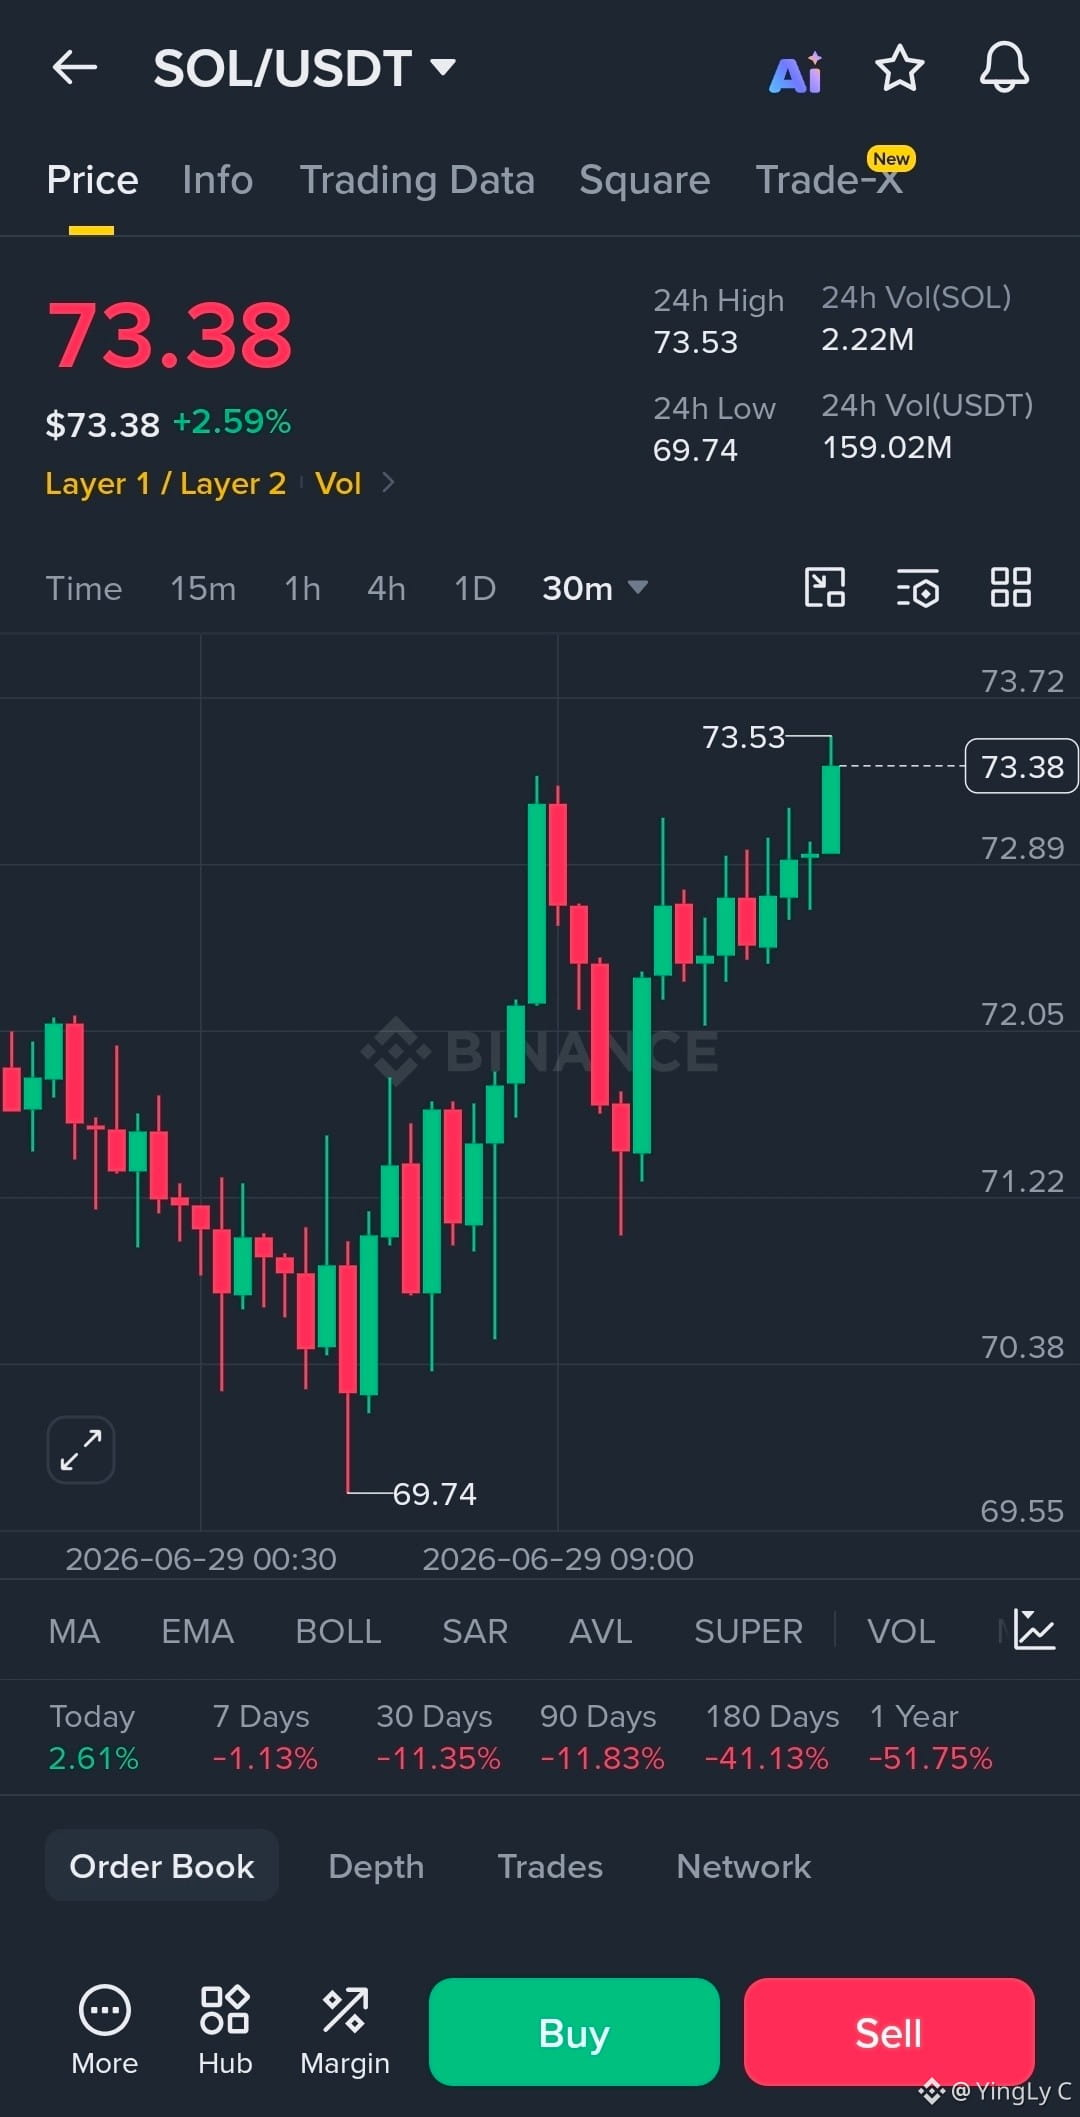Expand the SOL/USDT pair selector
The width and height of the screenshot is (1080, 2117).
click(x=443, y=67)
